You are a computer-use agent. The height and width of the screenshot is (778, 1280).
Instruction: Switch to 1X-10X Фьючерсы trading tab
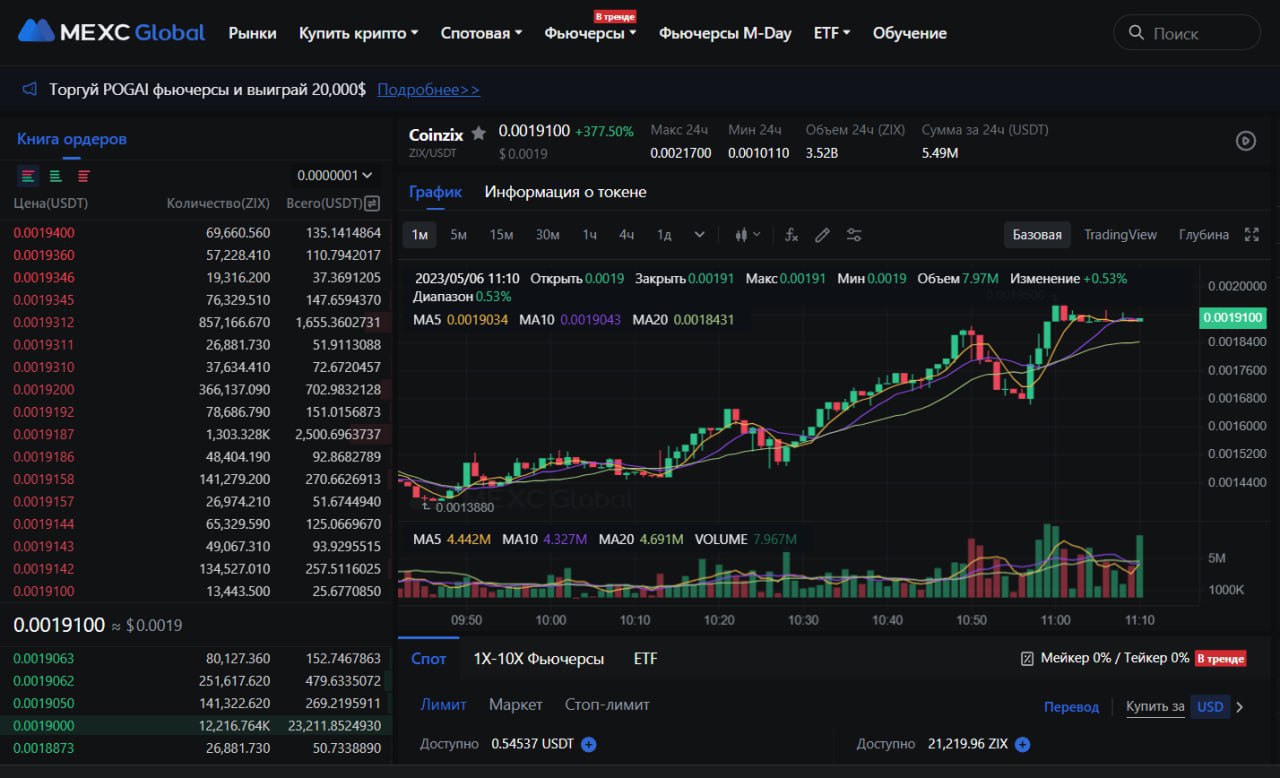[539, 659]
